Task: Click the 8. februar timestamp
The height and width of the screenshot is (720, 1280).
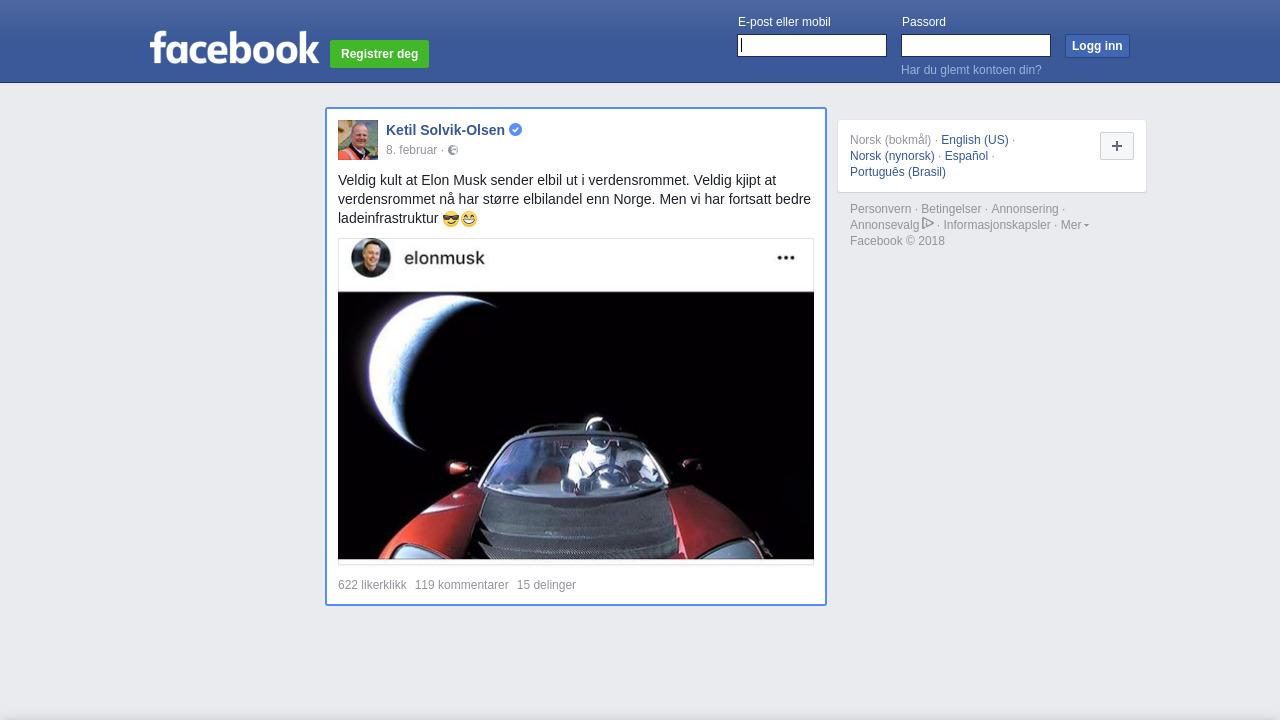Action: 411,150
